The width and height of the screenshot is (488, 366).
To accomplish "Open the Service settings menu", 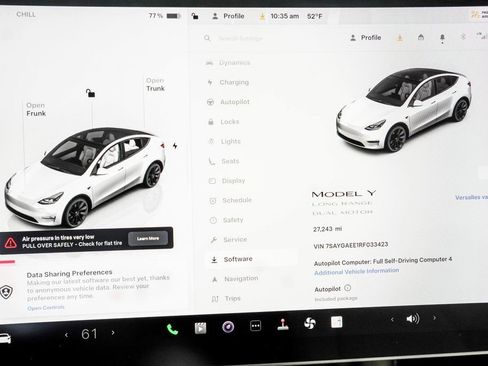I will 229,240.
